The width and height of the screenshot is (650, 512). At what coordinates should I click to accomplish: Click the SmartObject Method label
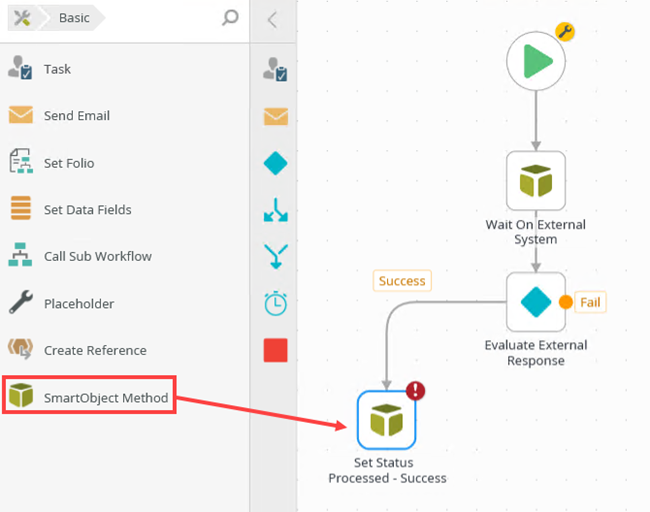coord(106,398)
